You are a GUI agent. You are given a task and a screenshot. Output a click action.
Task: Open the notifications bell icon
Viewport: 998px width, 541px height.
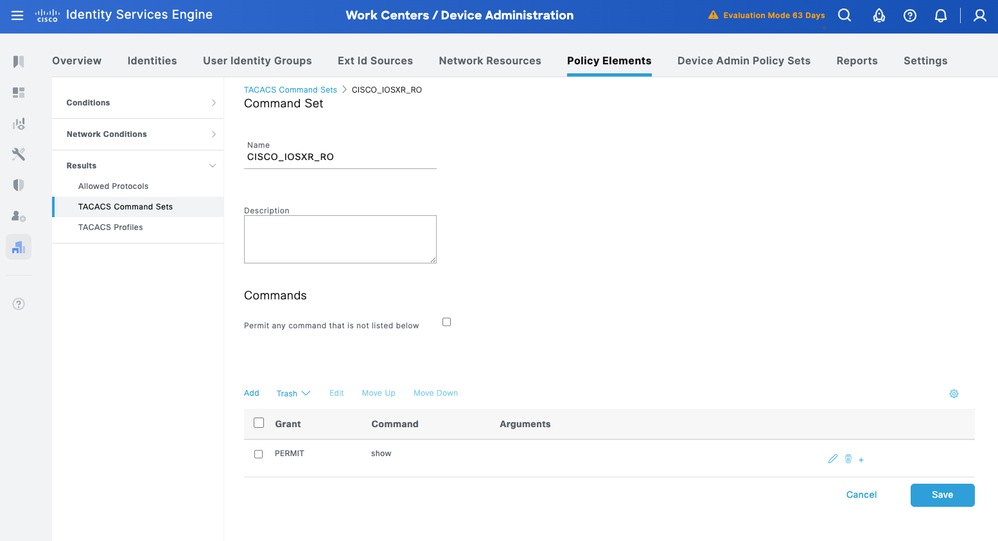coord(940,15)
